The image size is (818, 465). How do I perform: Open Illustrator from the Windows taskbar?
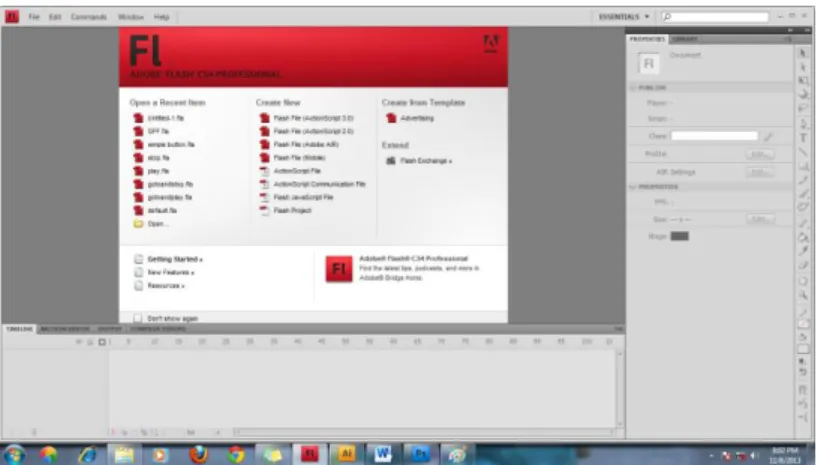pyautogui.click(x=346, y=454)
